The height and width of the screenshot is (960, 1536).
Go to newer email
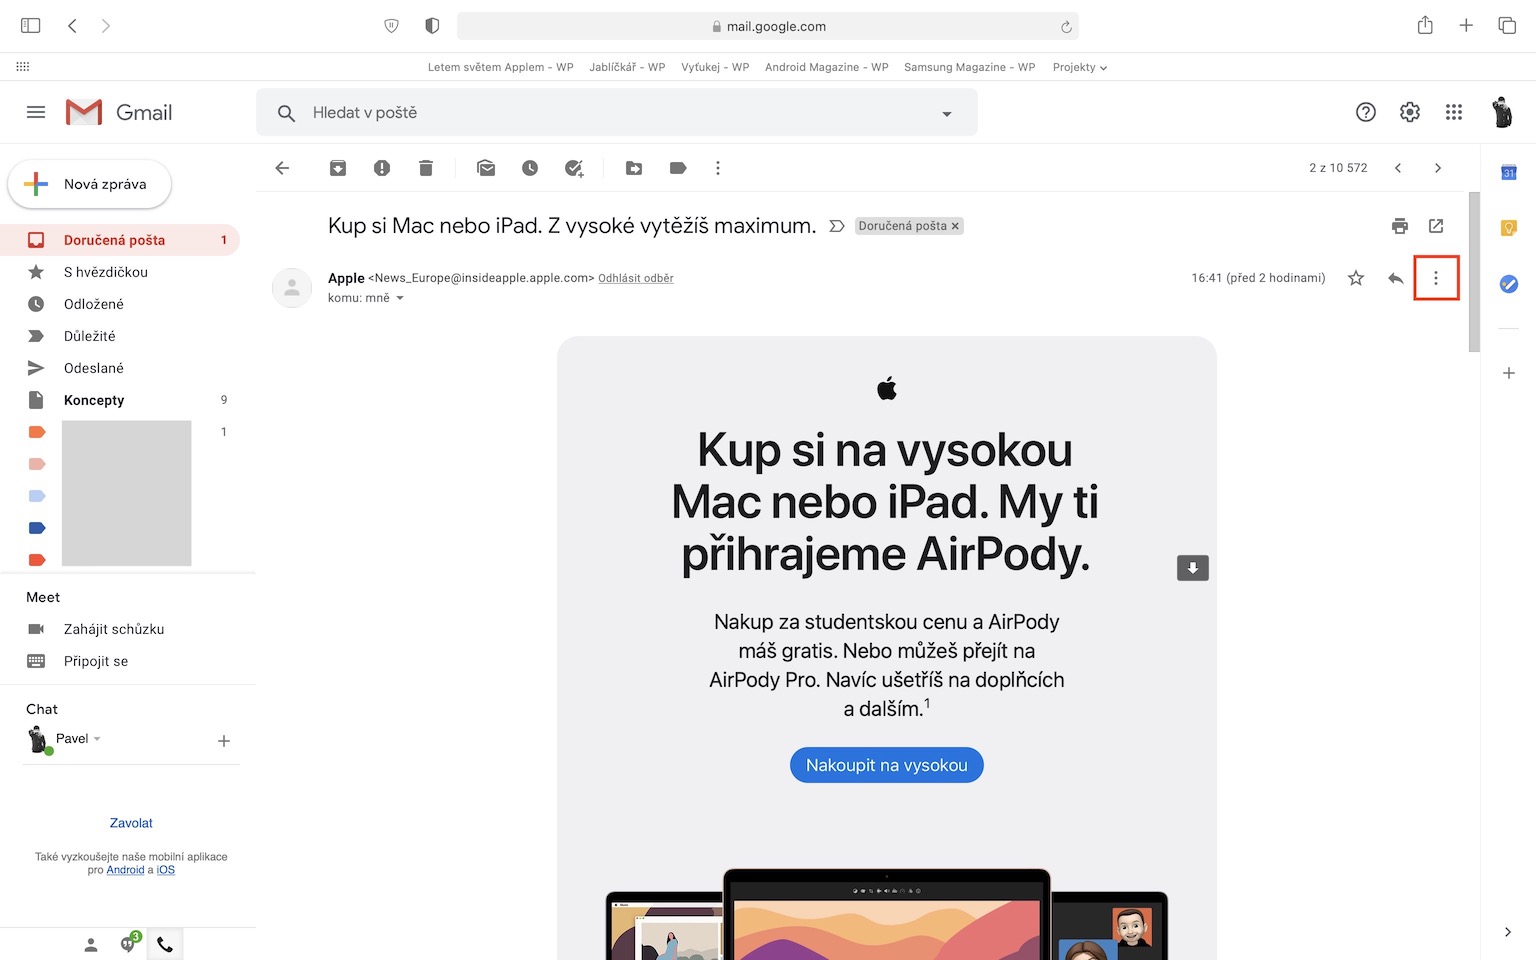pos(1398,168)
